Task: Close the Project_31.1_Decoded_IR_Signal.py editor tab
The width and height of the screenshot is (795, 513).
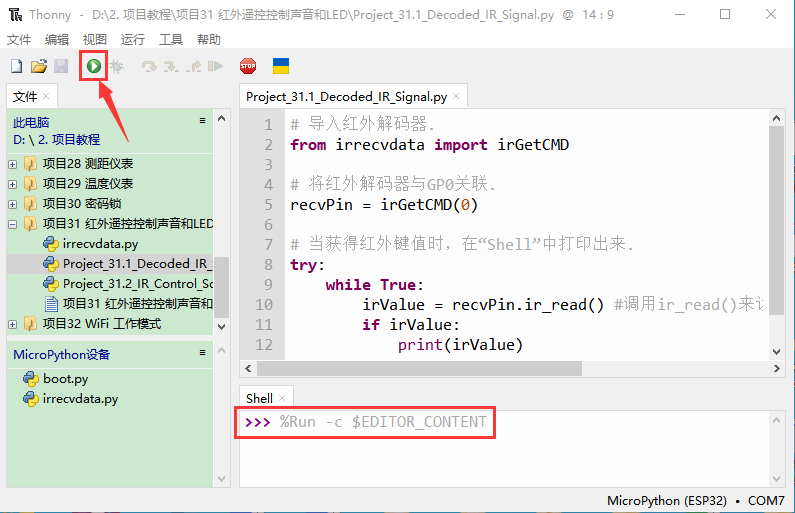Action: [x=457, y=97]
